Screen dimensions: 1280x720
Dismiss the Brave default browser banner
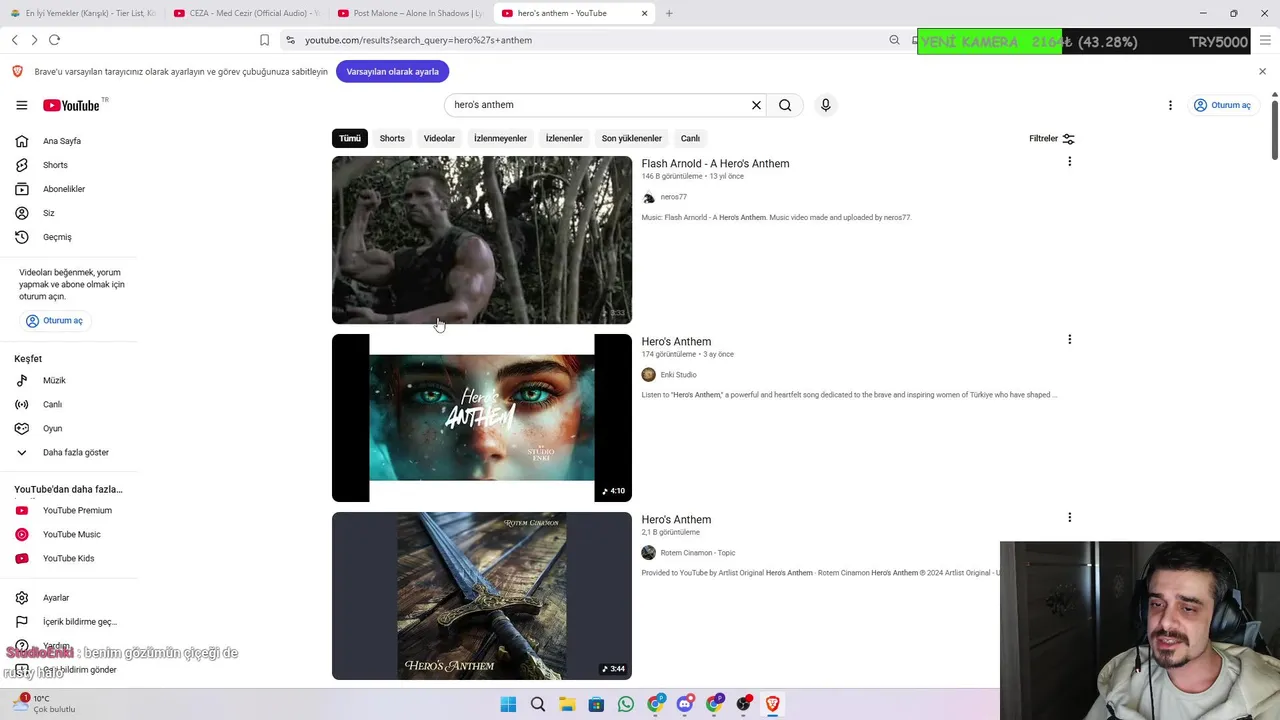pyautogui.click(x=1262, y=71)
